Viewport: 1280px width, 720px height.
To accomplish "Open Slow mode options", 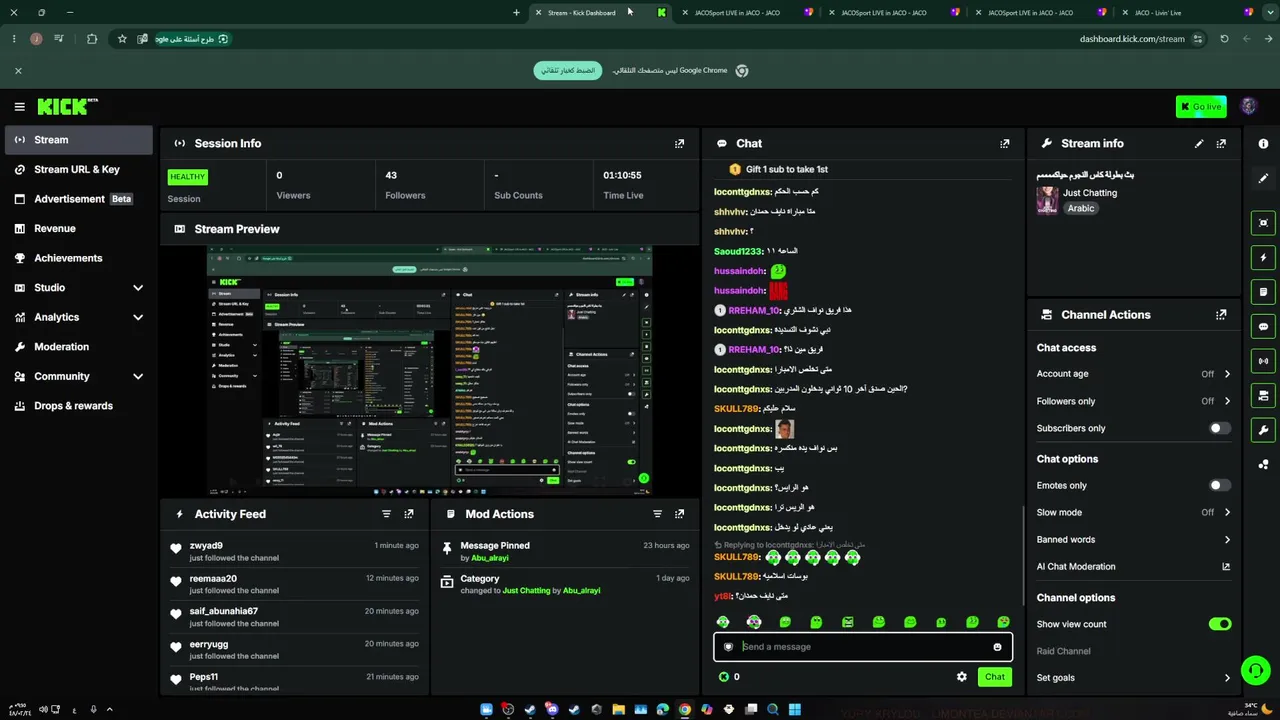I will pyautogui.click(x=1134, y=512).
